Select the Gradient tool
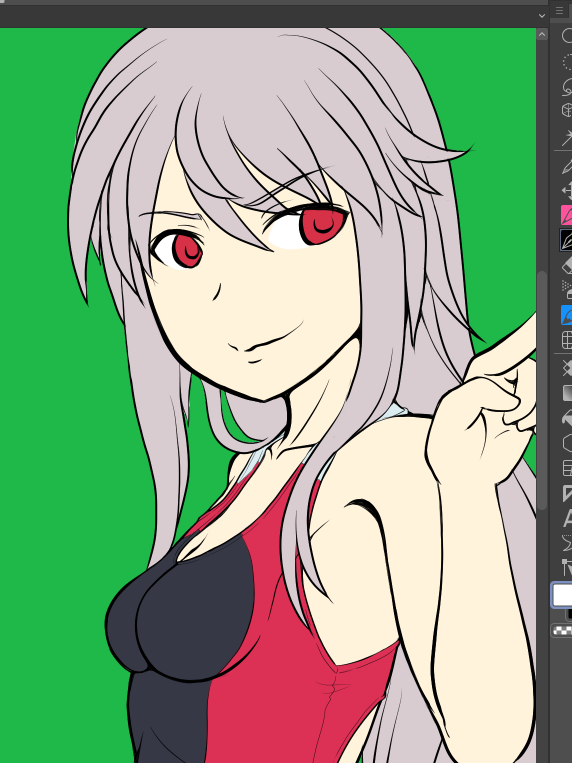 pos(567,393)
